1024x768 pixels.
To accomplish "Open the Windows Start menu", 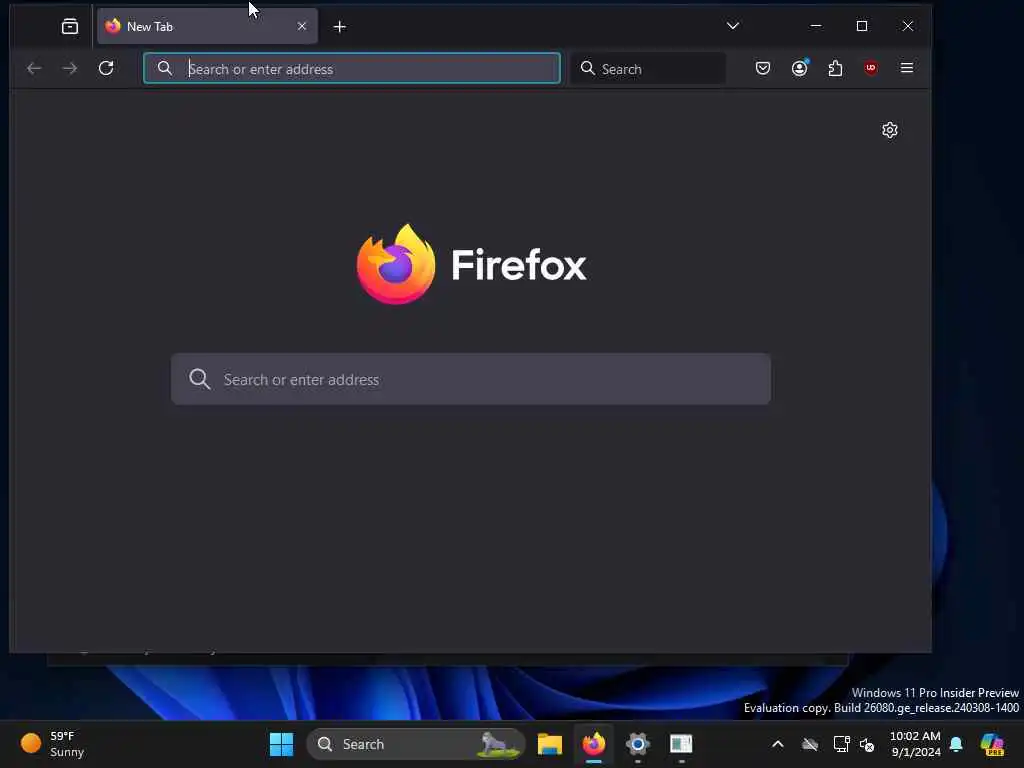I will 281,744.
